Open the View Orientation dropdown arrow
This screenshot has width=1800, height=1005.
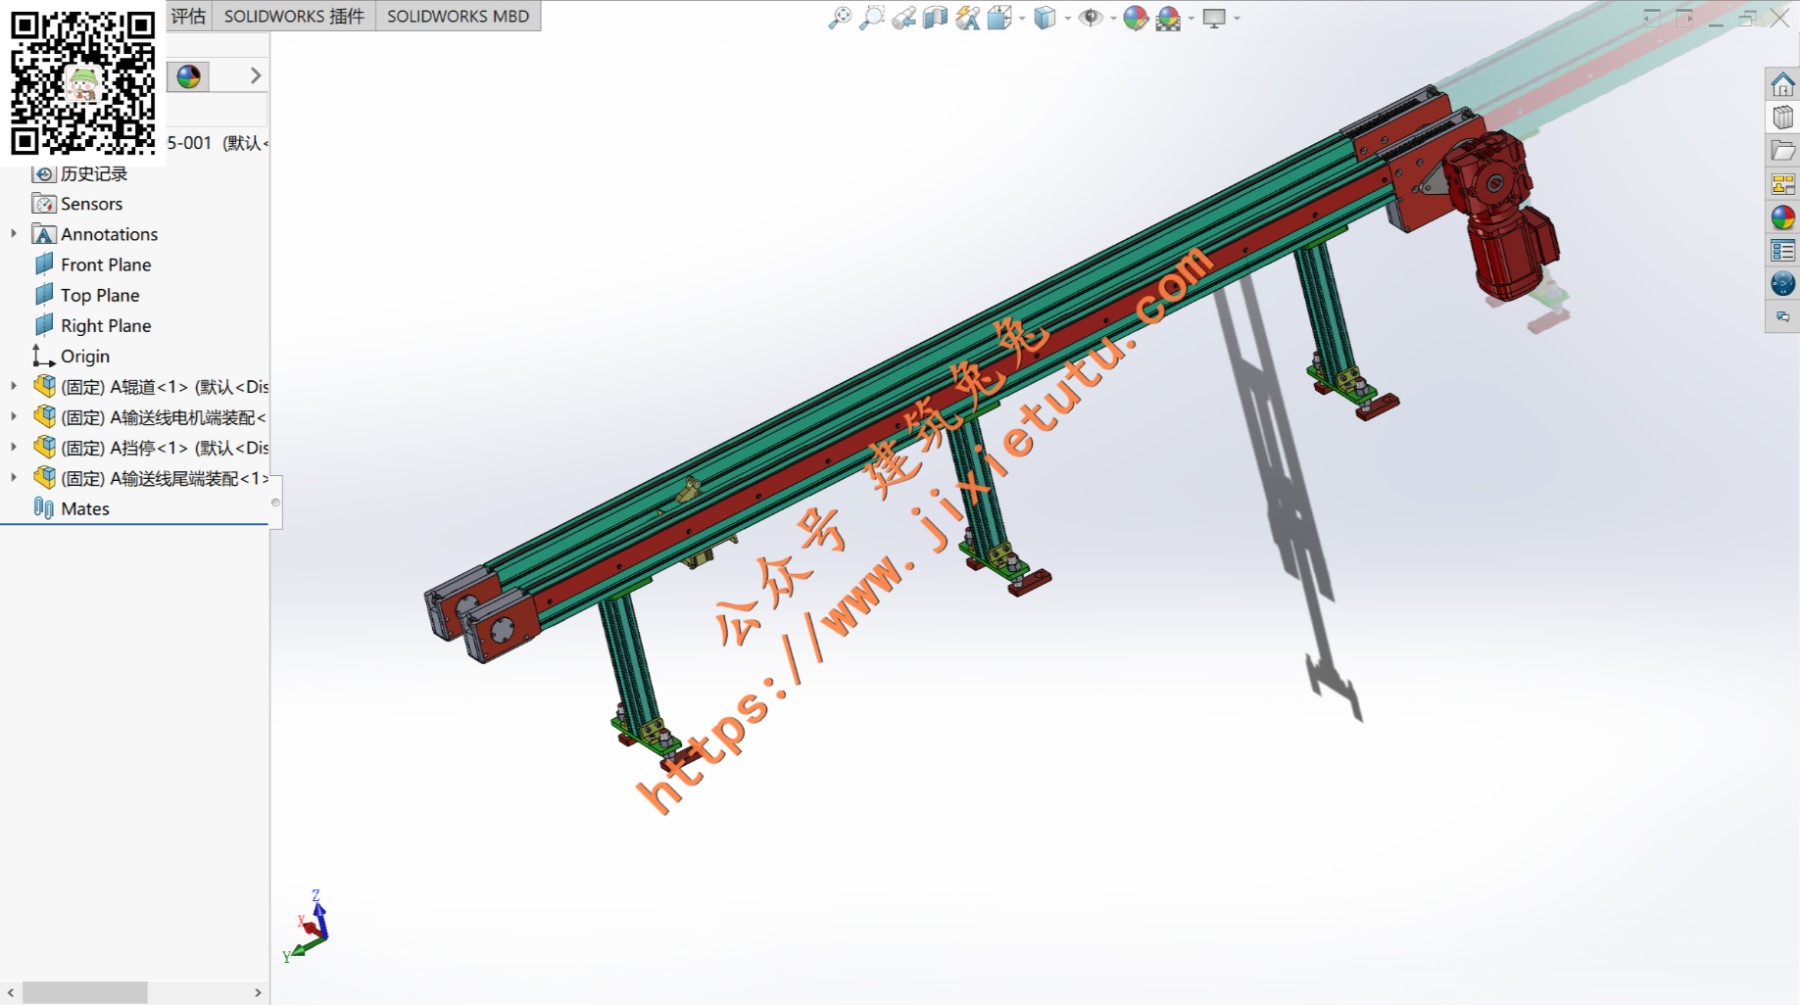click(1022, 18)
